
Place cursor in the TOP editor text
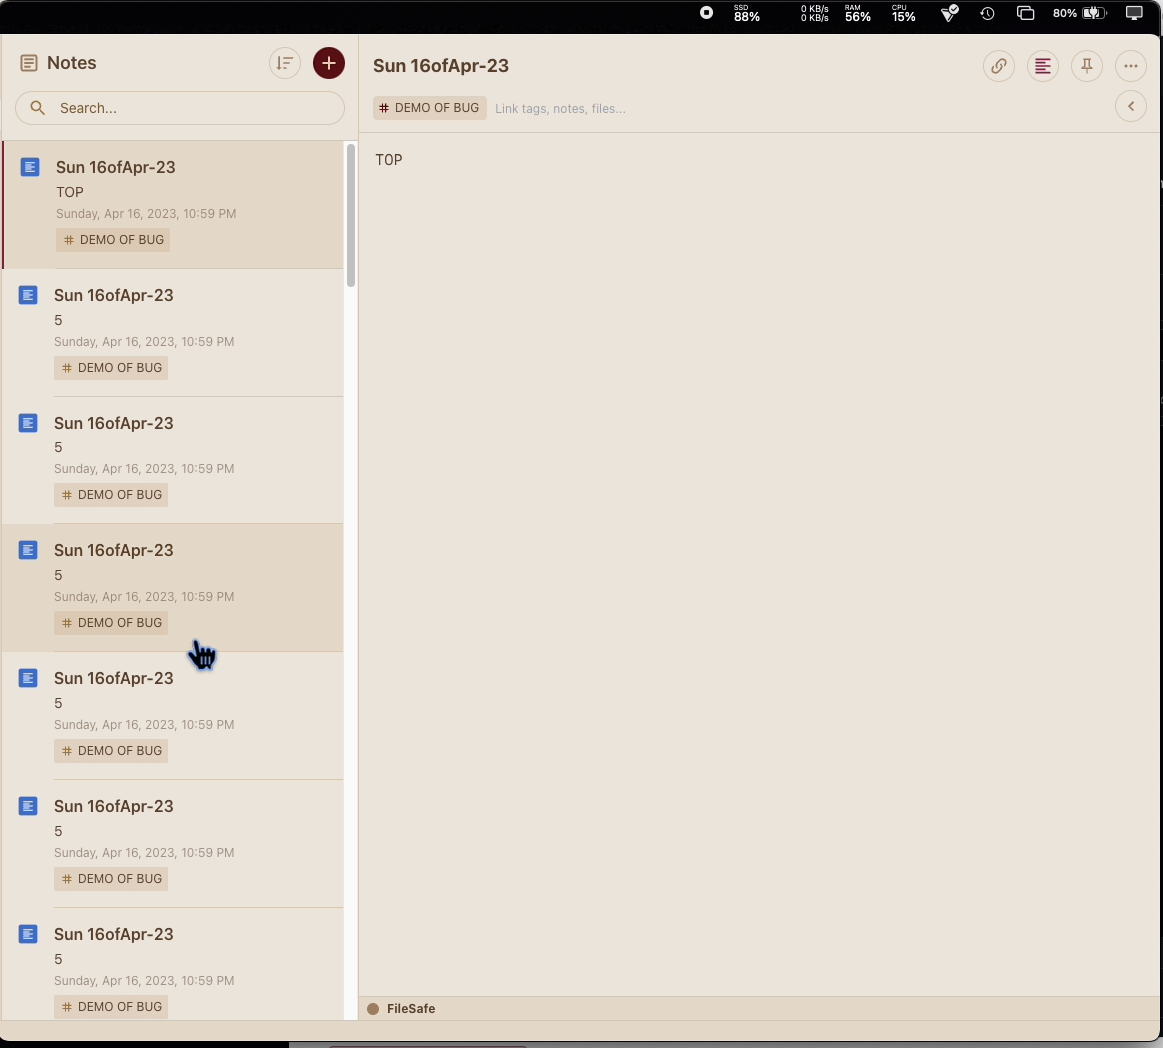pos(389,159)
